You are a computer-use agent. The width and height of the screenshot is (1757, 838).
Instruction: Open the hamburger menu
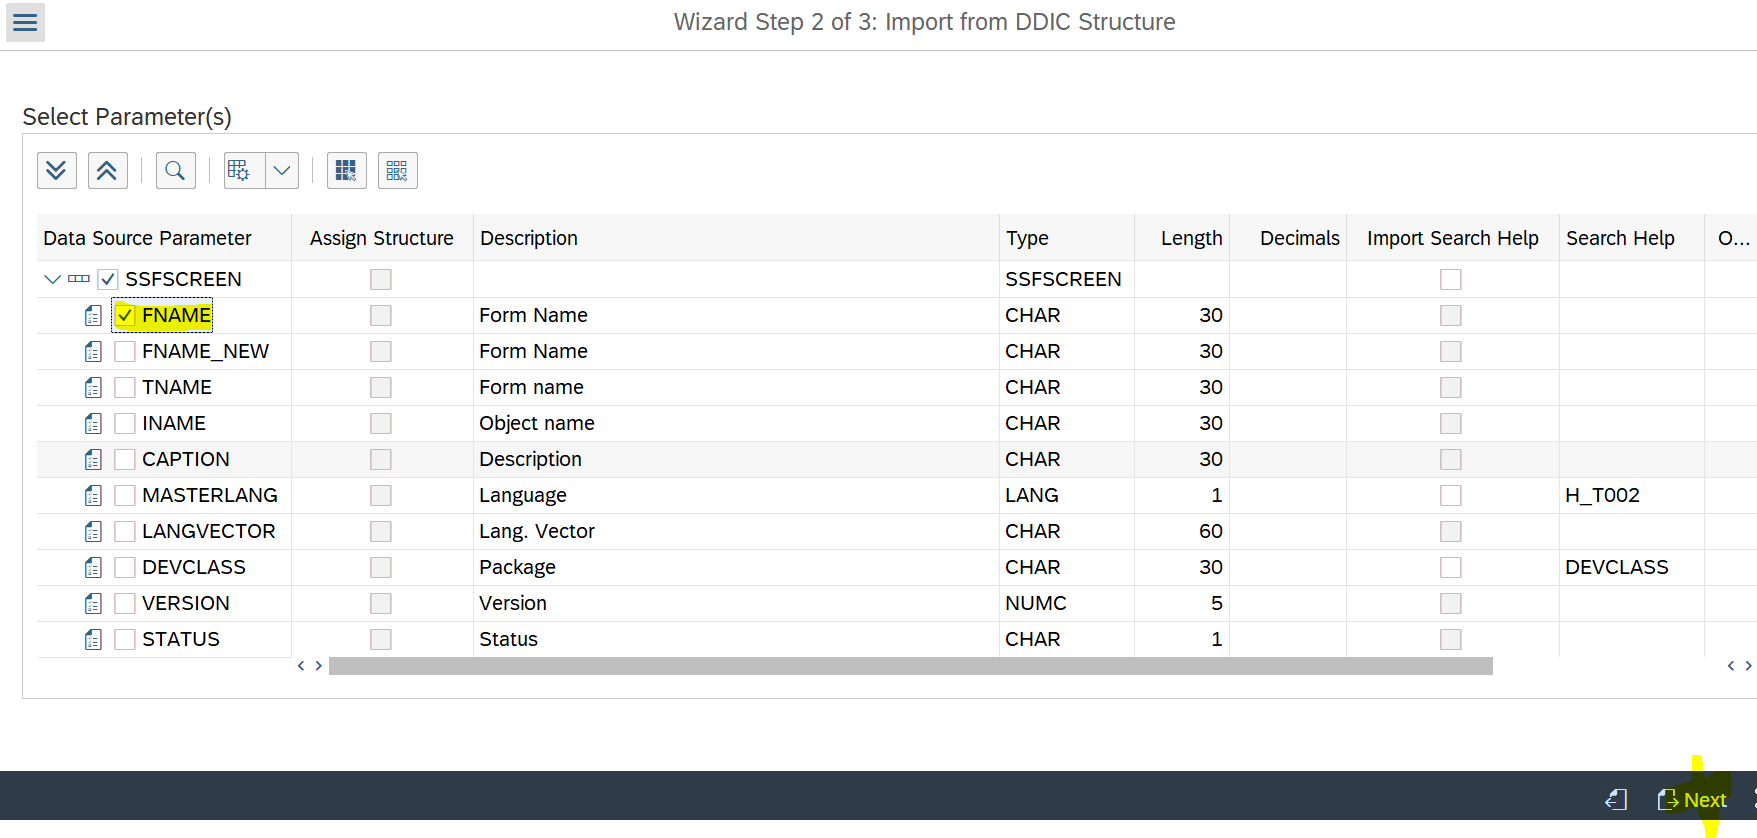click(25, 22)
